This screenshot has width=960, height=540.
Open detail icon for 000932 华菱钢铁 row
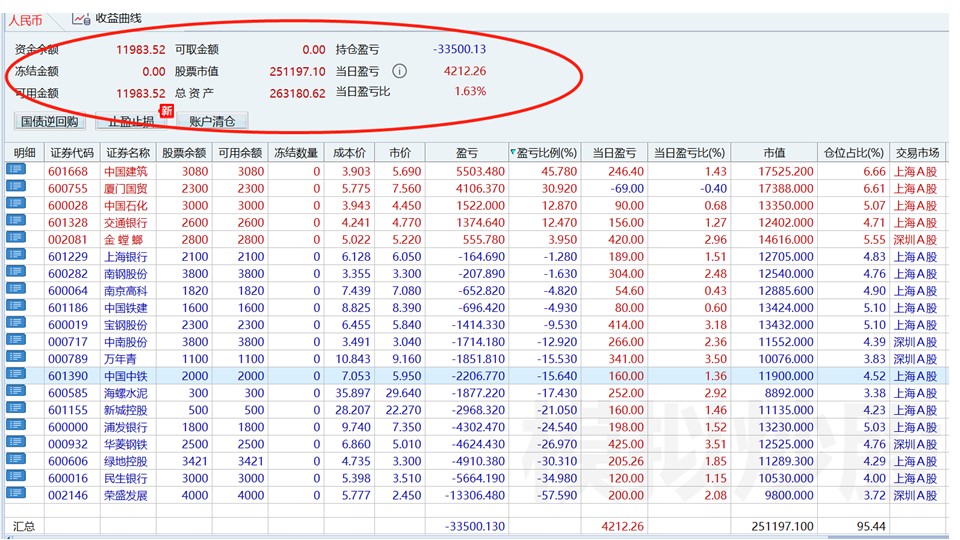point(16,443)
